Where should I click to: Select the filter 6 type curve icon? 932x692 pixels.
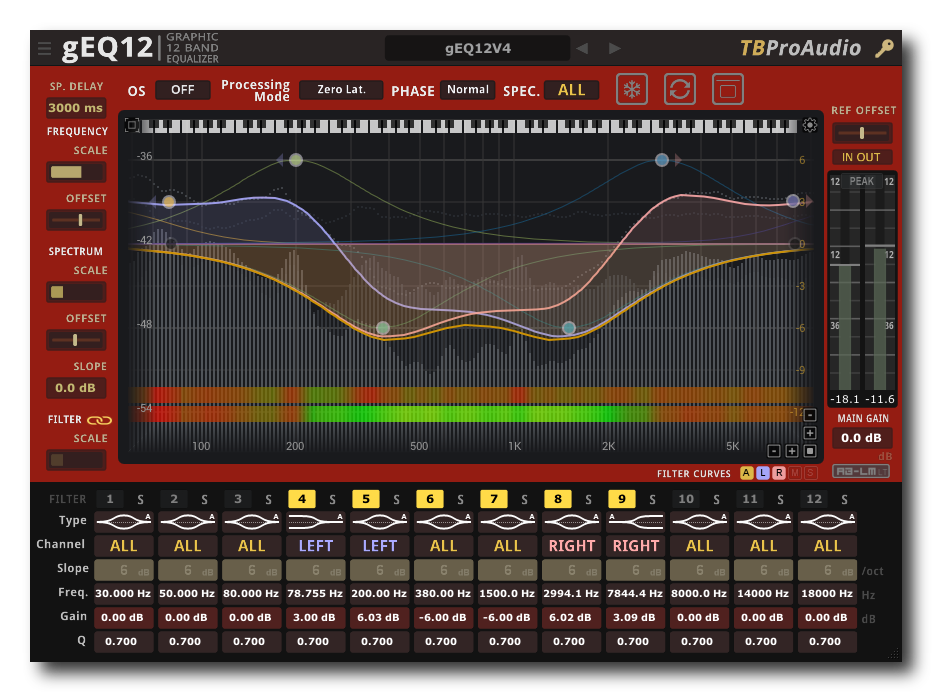[x=443, y=521]
